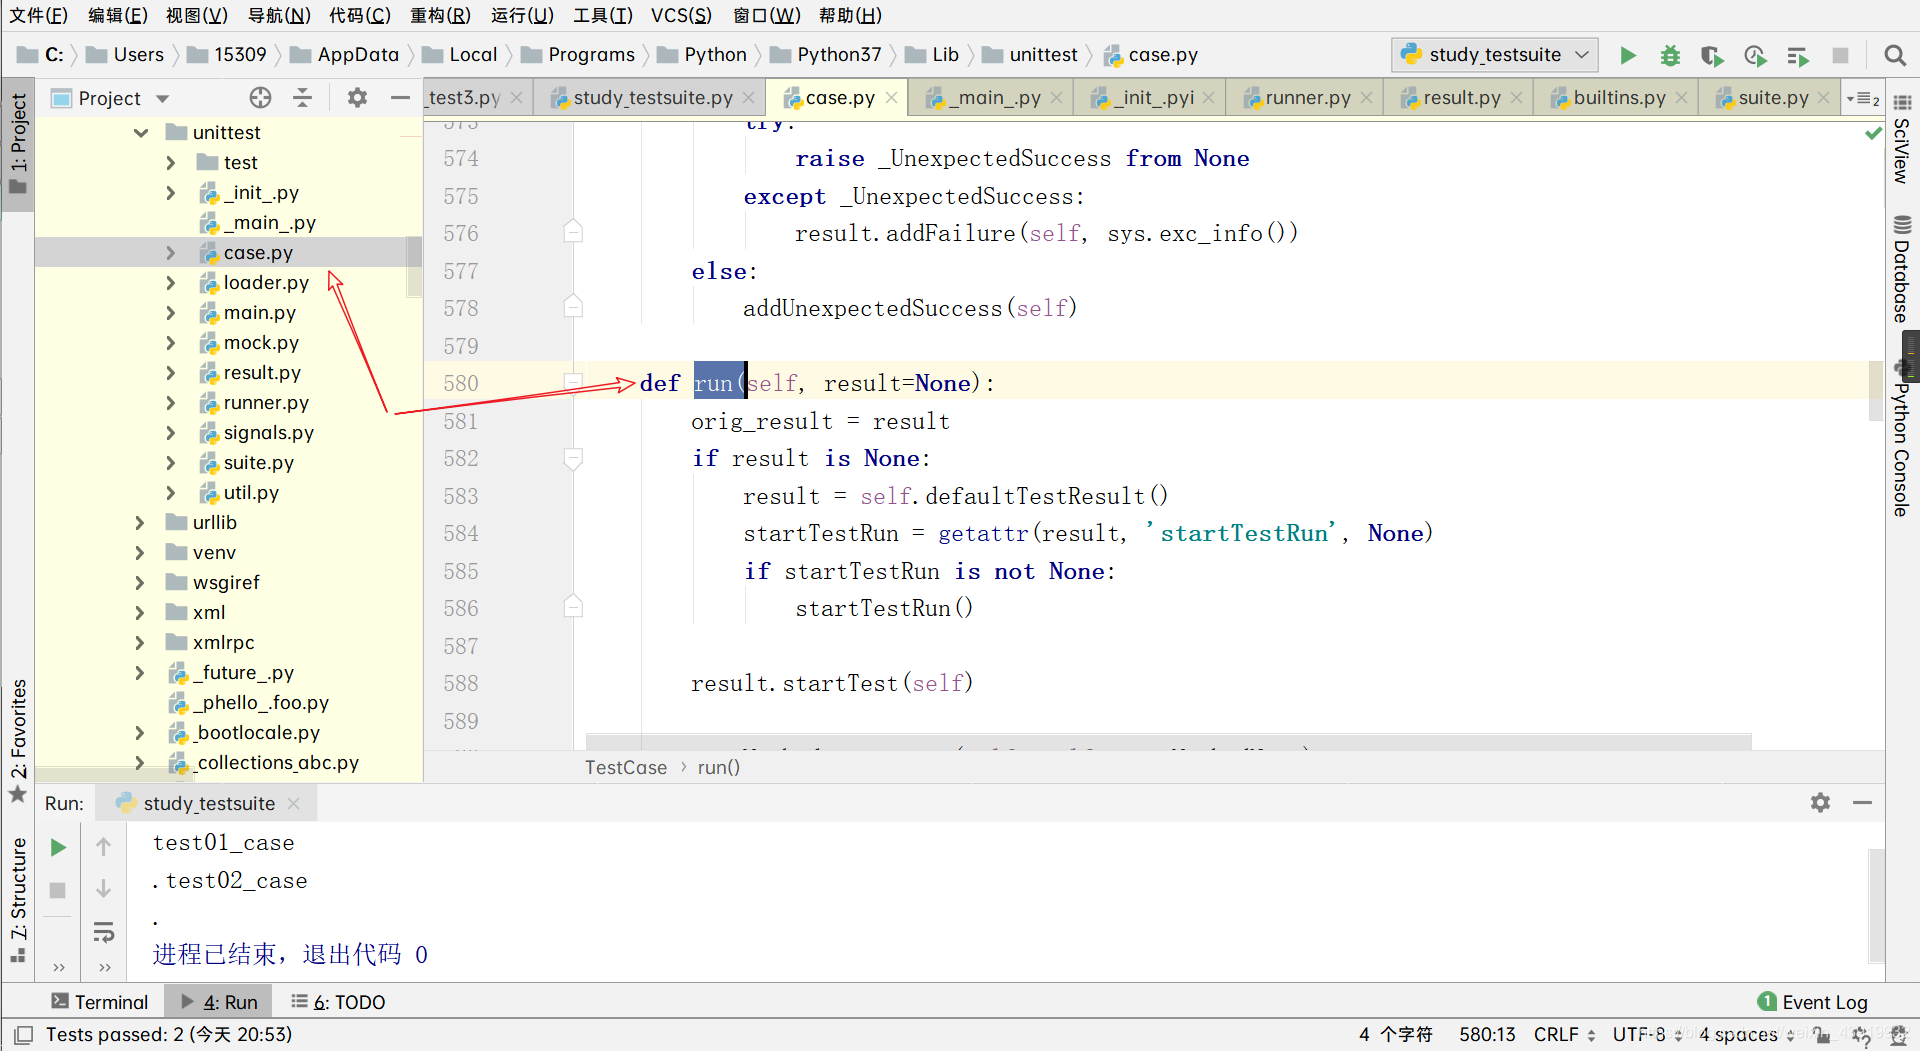Show hidden editor tabs list
Image resolution: width=1920 pixels, height=1051 pixels.
tap(1864, 98)
